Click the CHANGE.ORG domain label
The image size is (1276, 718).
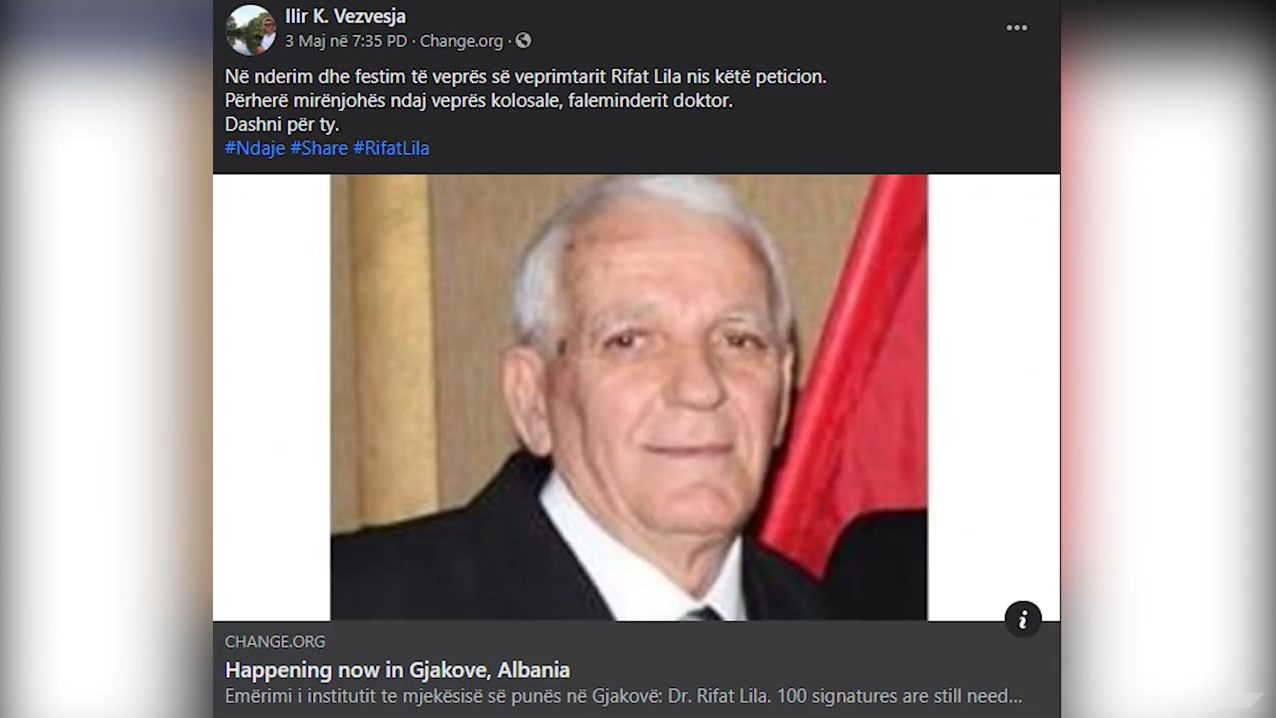coord(275,642)
